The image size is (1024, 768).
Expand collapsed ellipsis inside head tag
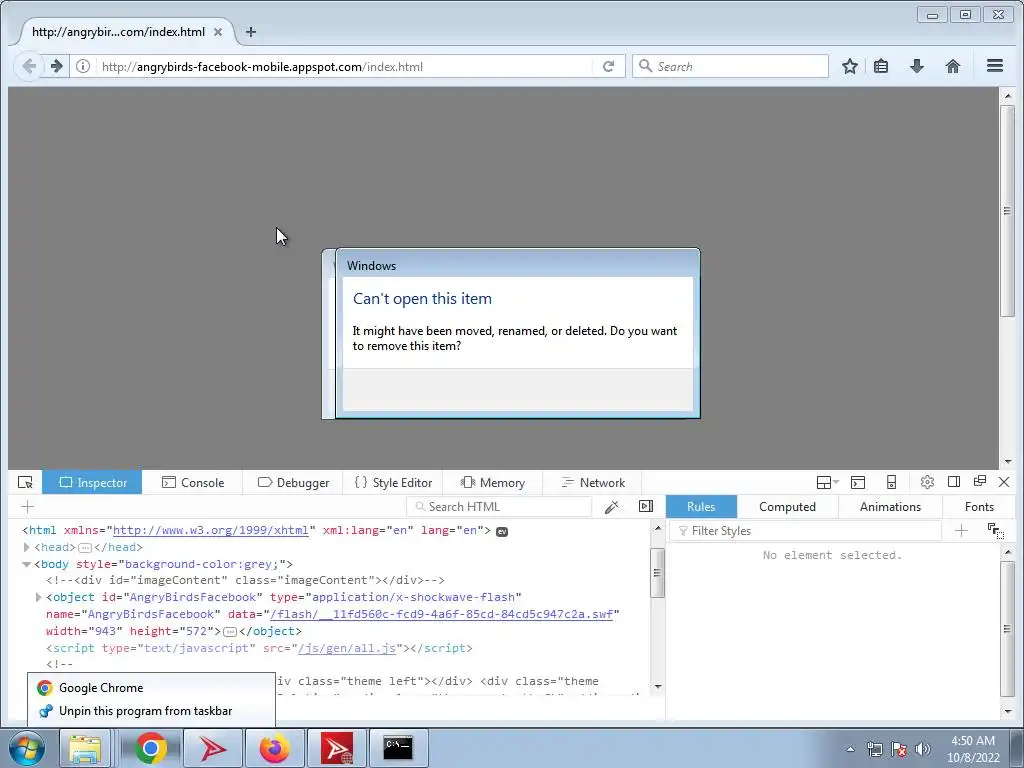[x=85, y=547]
